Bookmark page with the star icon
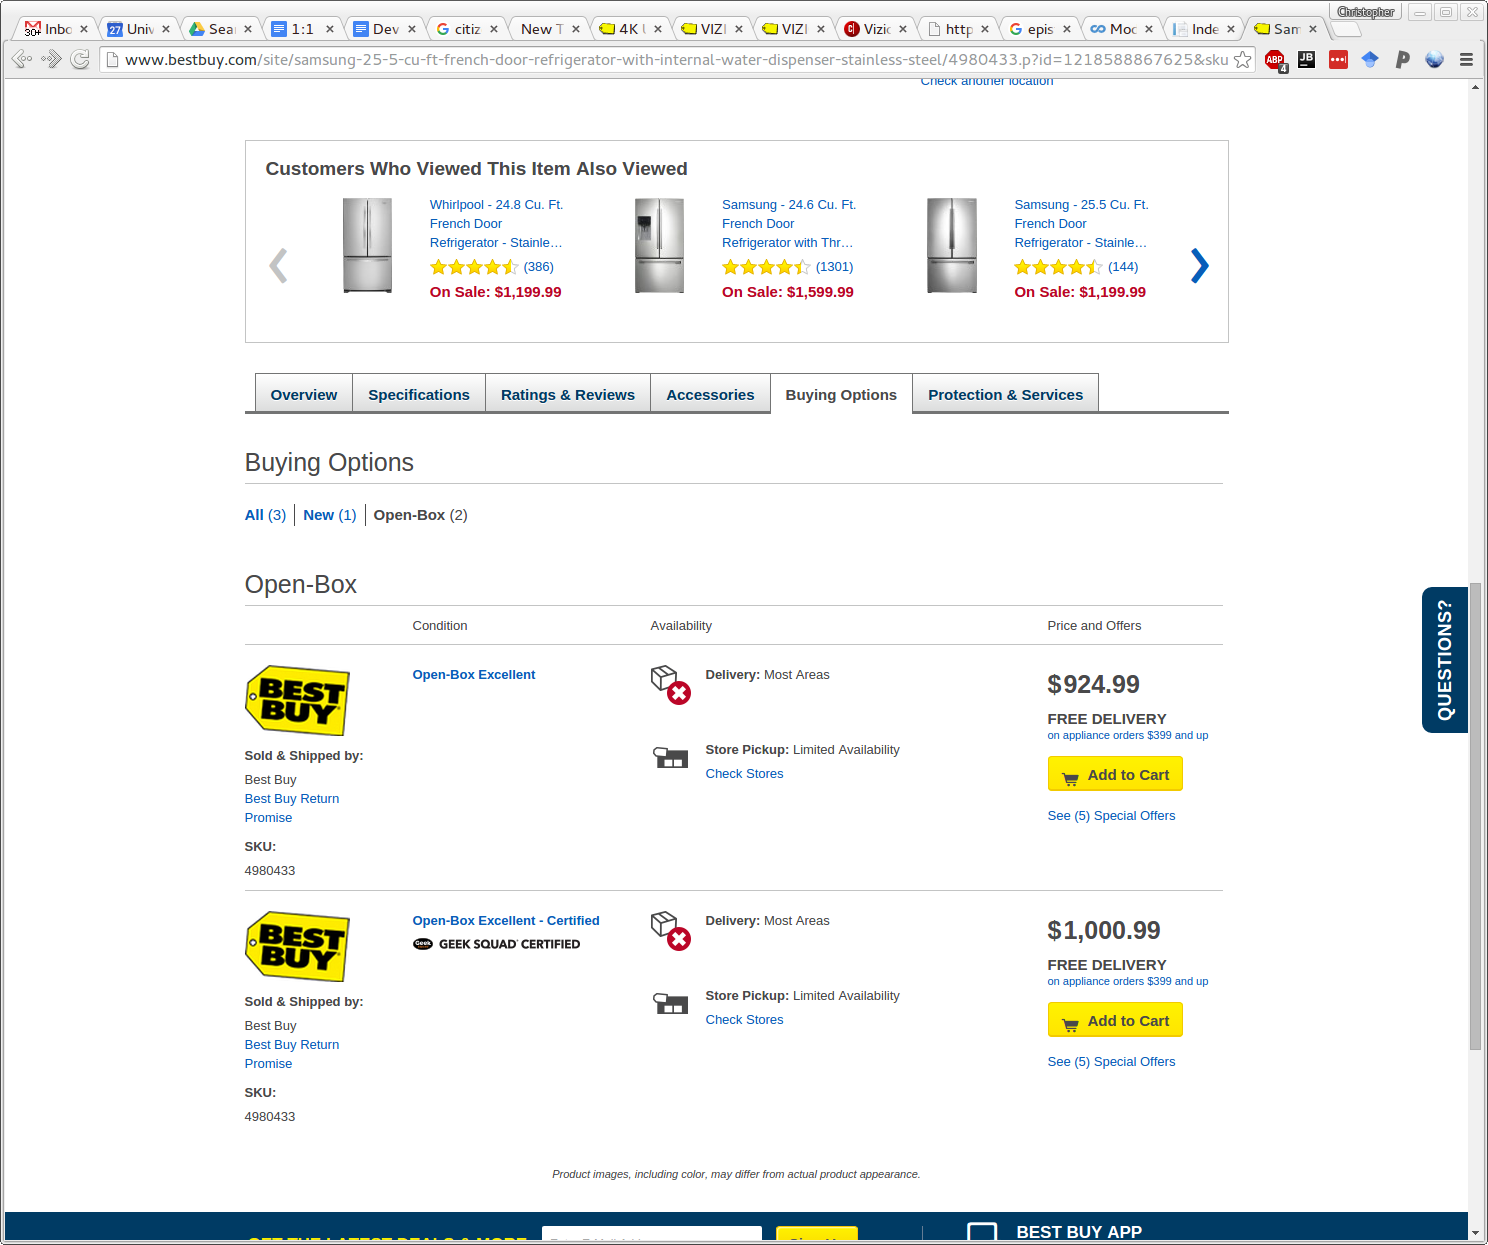This screenshot has height=1245, width=1488. tap(1242, 60)
